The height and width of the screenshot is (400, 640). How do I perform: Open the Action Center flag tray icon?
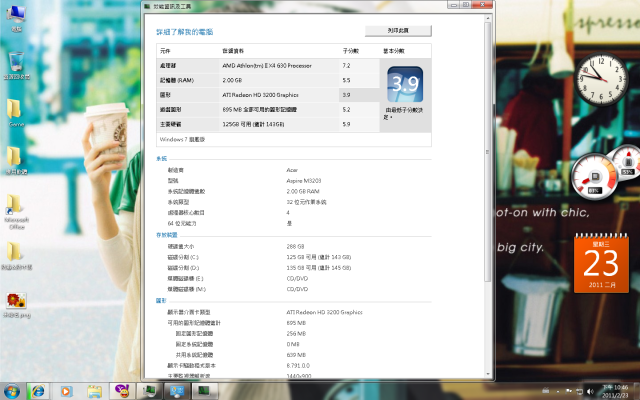[569, 391]
